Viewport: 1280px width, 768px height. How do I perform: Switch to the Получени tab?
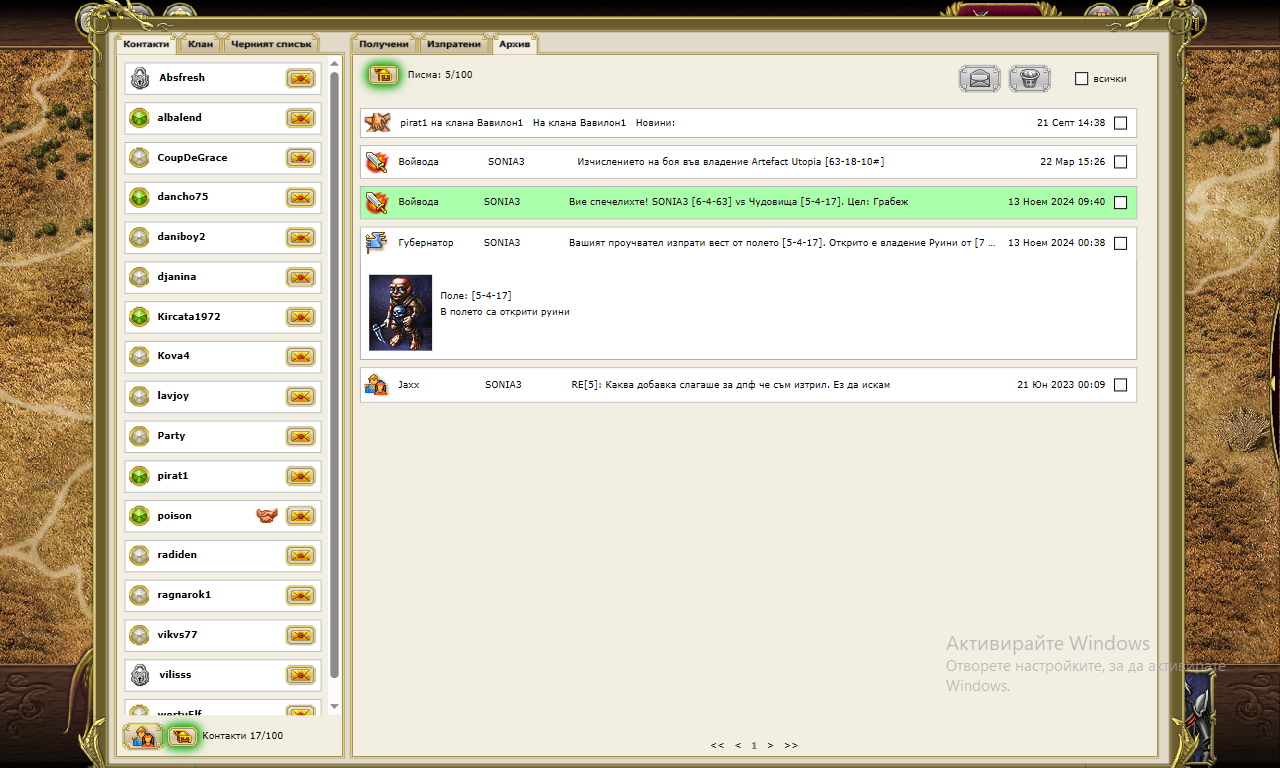pyautogui.click(x=384, y=44)
